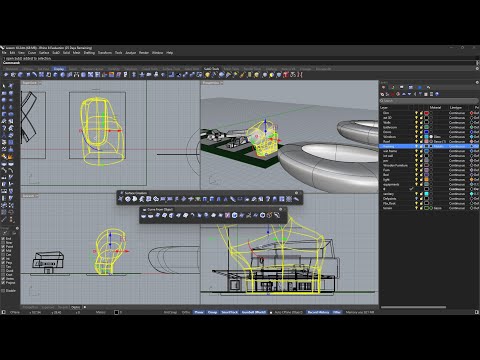Click the Linetype column header
Image resolution: width=480 pixels, height=360 pixels.
pyautogui.click(x=456, y=108)
